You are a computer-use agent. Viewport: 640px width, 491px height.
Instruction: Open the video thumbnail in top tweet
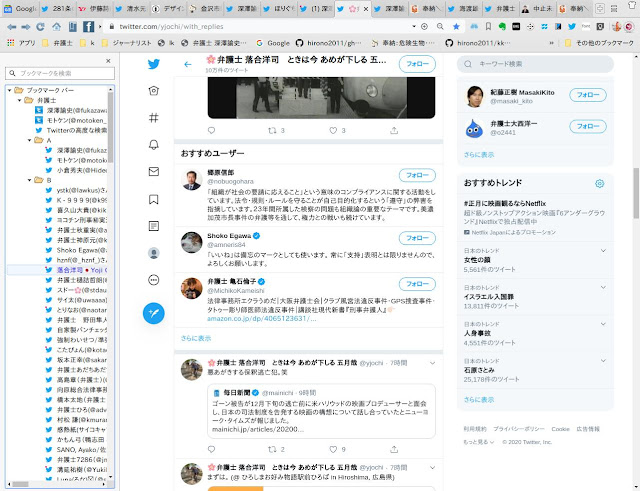(x=321, y=98)
